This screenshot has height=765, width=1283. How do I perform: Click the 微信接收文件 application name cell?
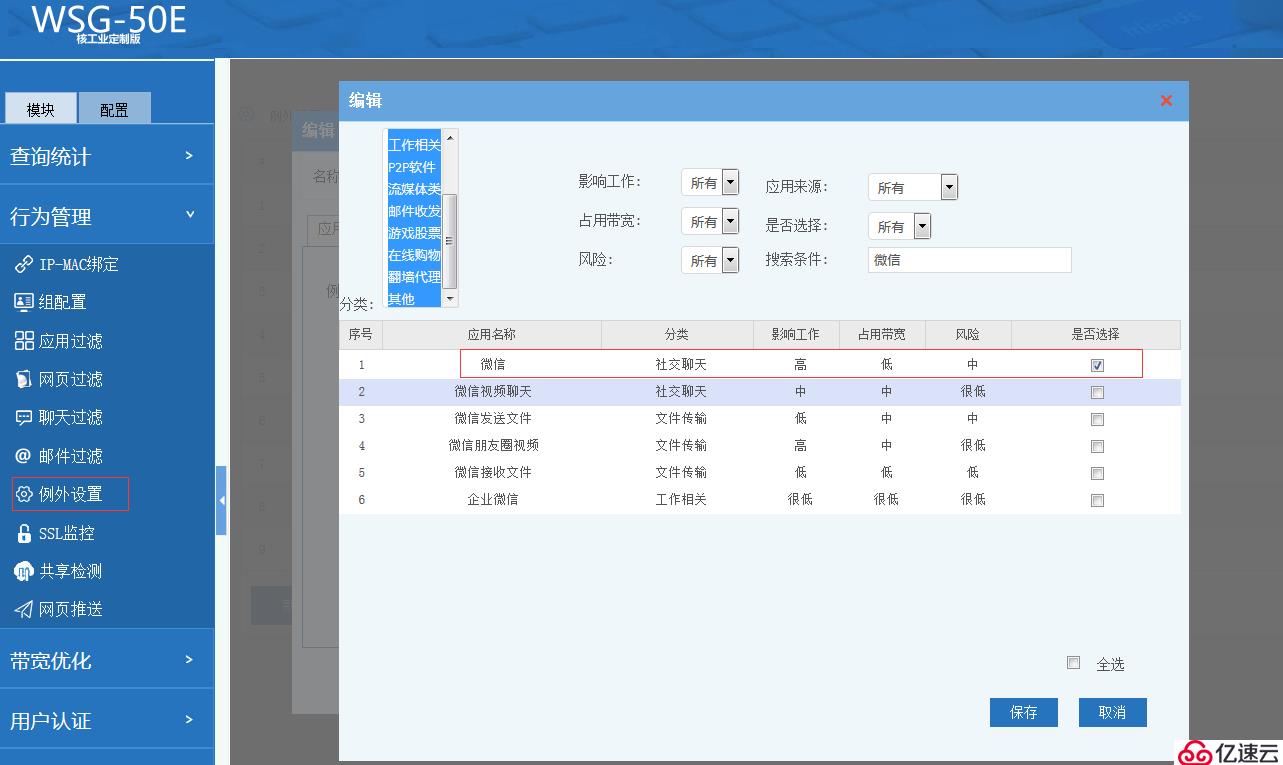(492, 472)
